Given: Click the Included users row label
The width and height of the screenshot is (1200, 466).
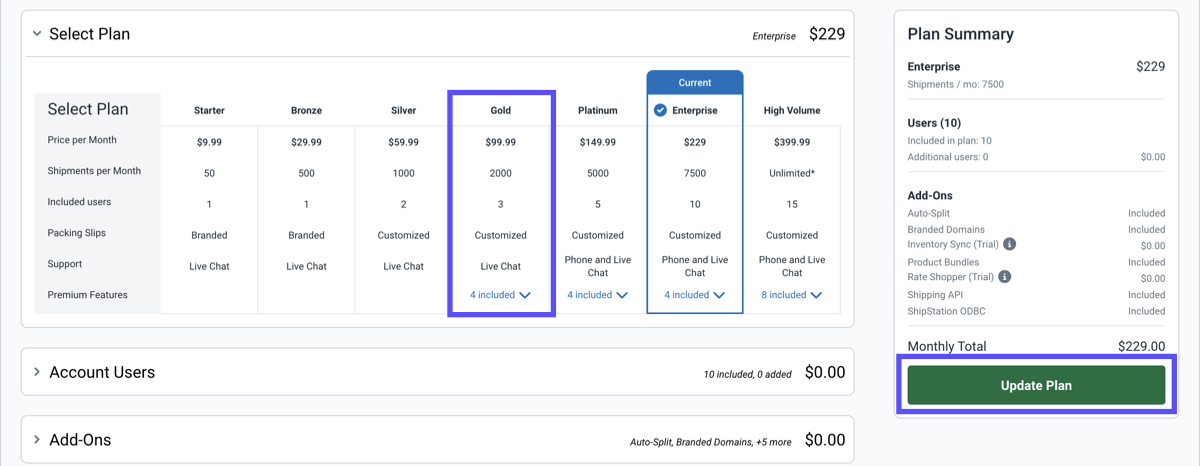Looking at the screenshot, I should pyautogui.click(x=79, y=202).
